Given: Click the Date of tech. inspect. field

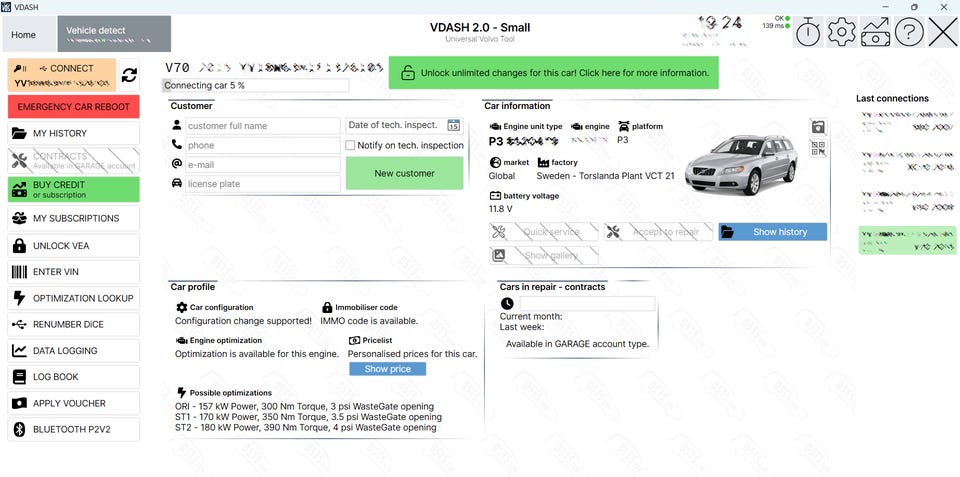Looking at the screenshot, I should coord(404,126).
